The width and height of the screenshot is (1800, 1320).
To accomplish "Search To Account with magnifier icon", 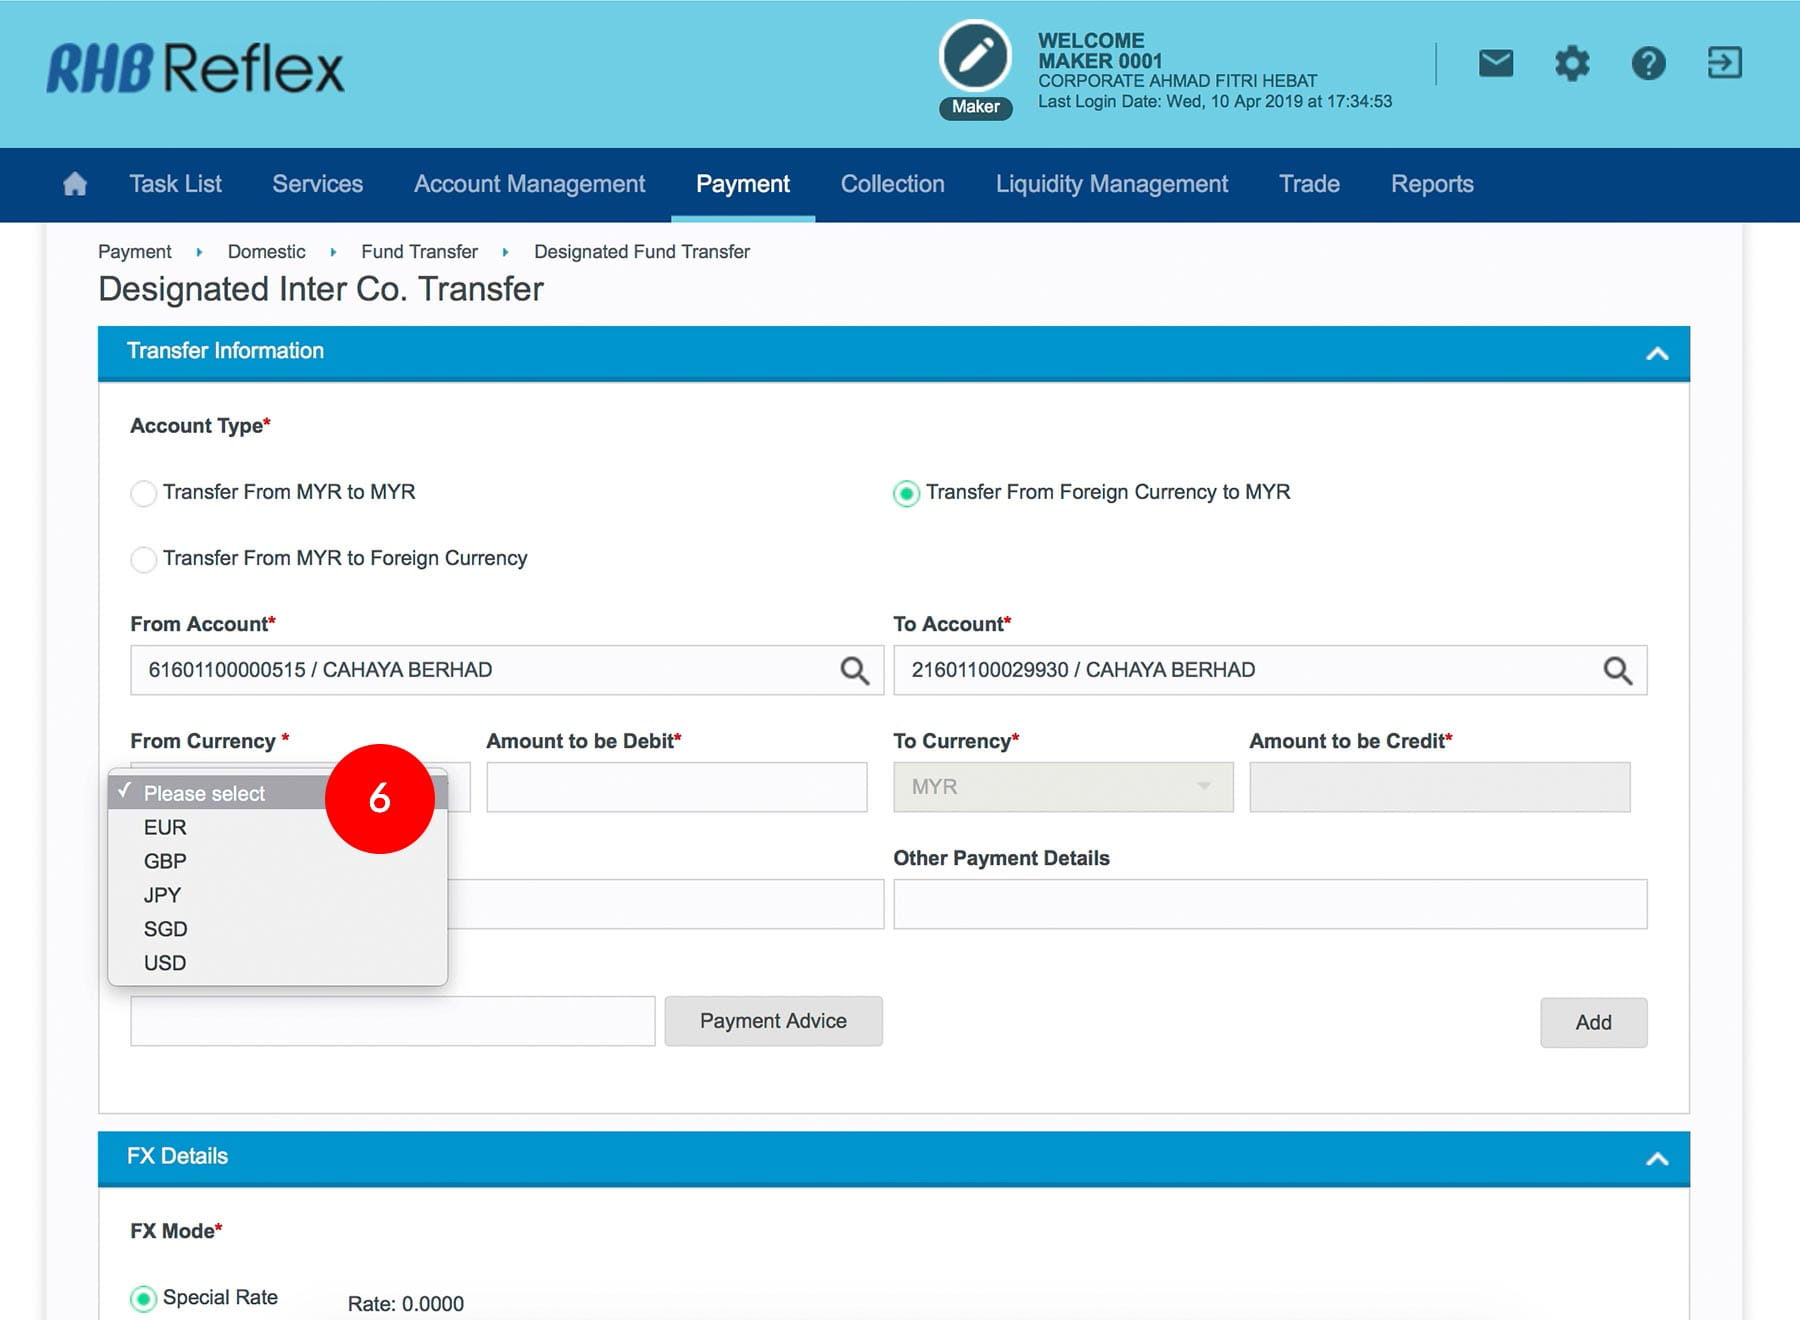I will (1617, 670).
